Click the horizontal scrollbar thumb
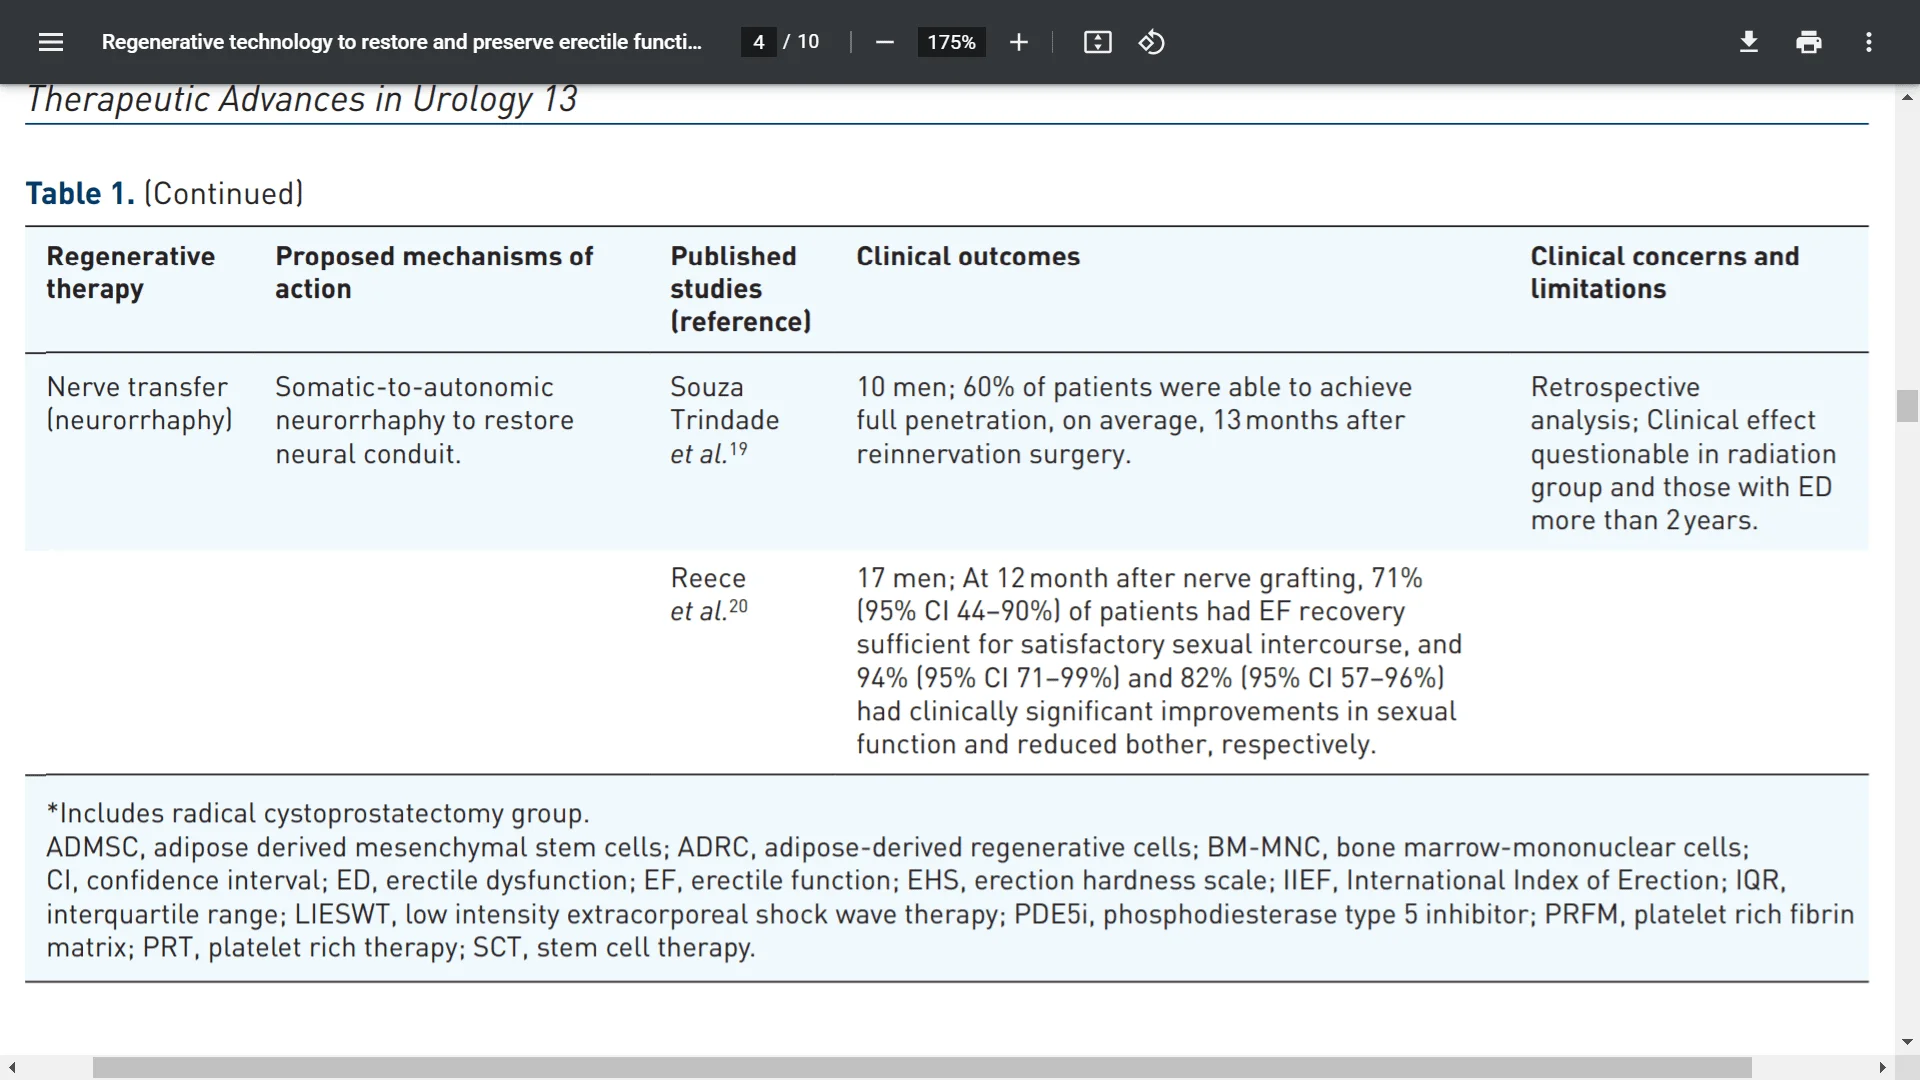Viewport: 1920px width, 1080px height. coord(922,1068)
